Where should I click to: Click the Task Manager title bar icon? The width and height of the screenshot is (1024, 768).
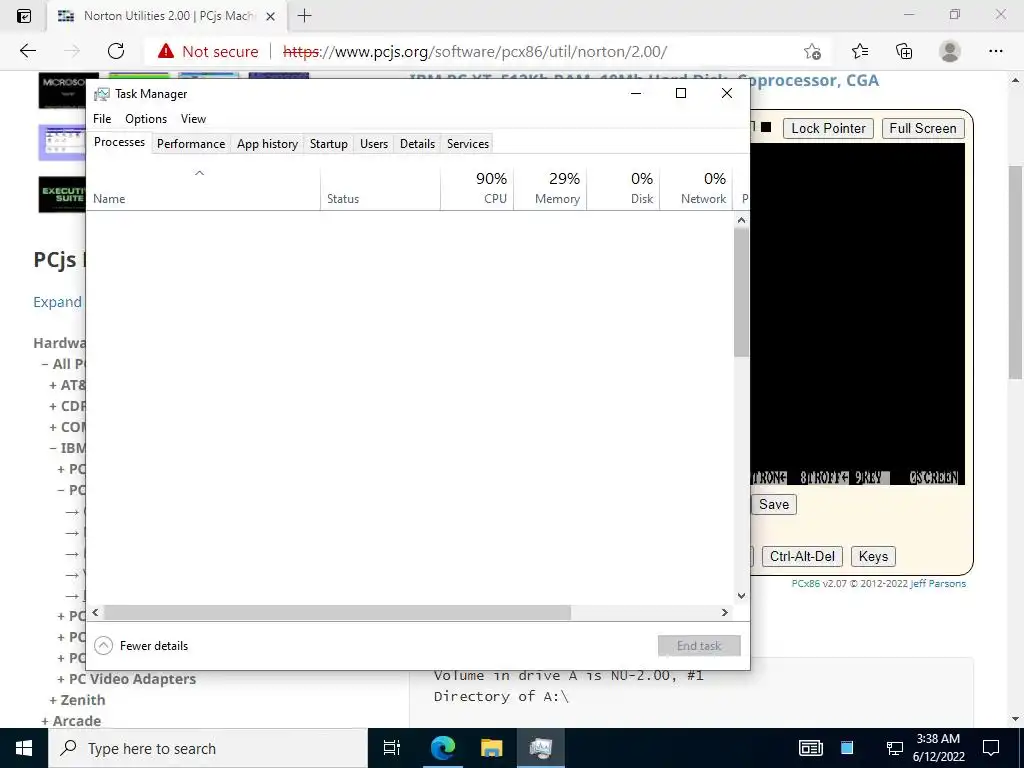tap(101, 94)
